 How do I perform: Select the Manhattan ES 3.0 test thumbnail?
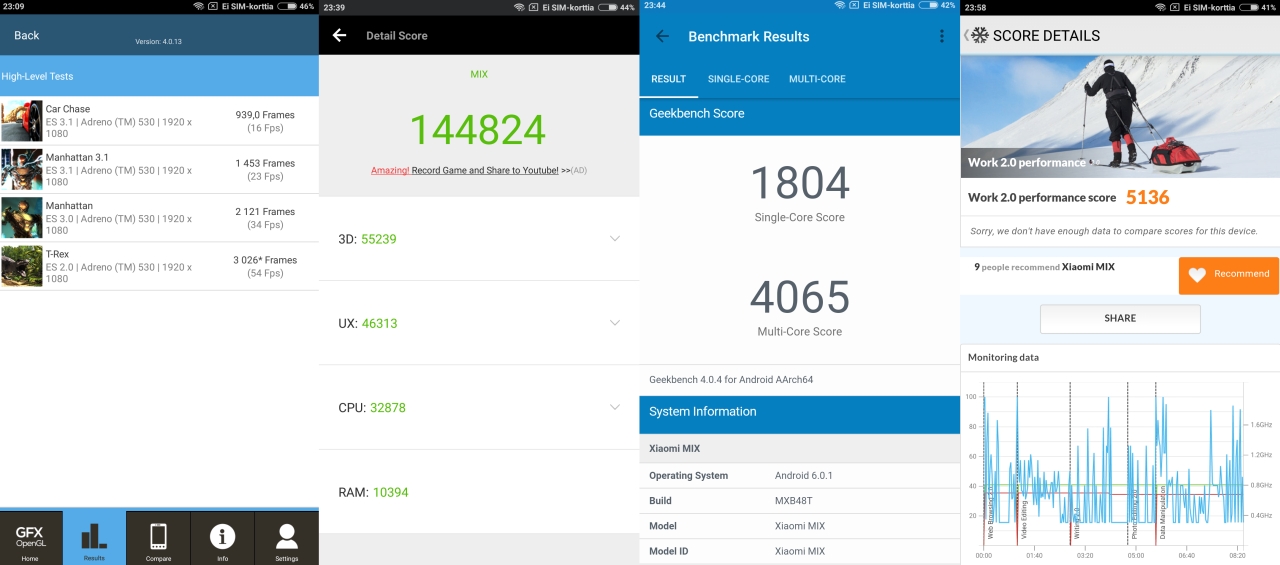click(22, 218)
